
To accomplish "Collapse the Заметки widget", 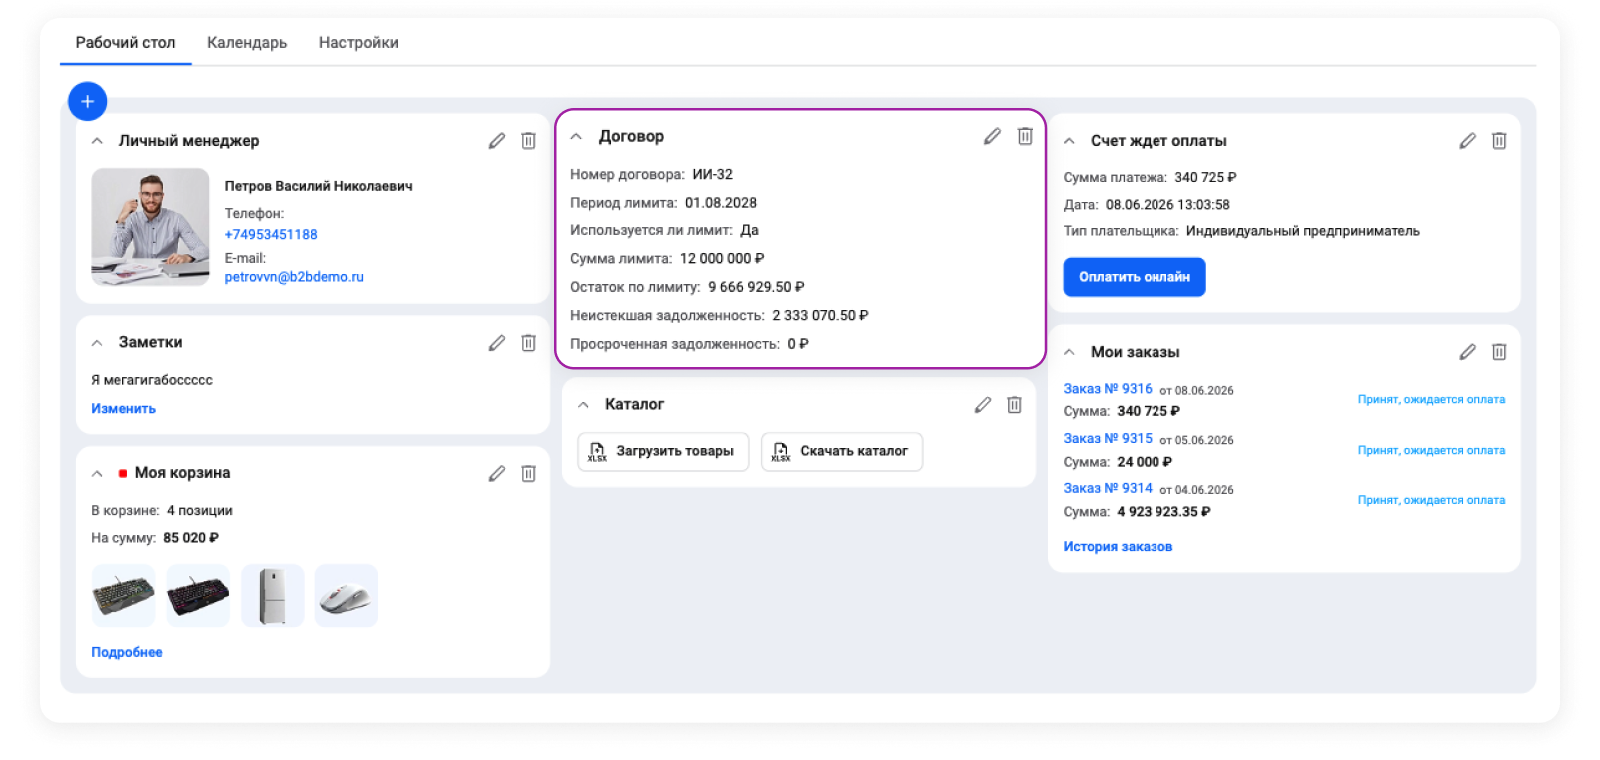I will tap(97, 343).
